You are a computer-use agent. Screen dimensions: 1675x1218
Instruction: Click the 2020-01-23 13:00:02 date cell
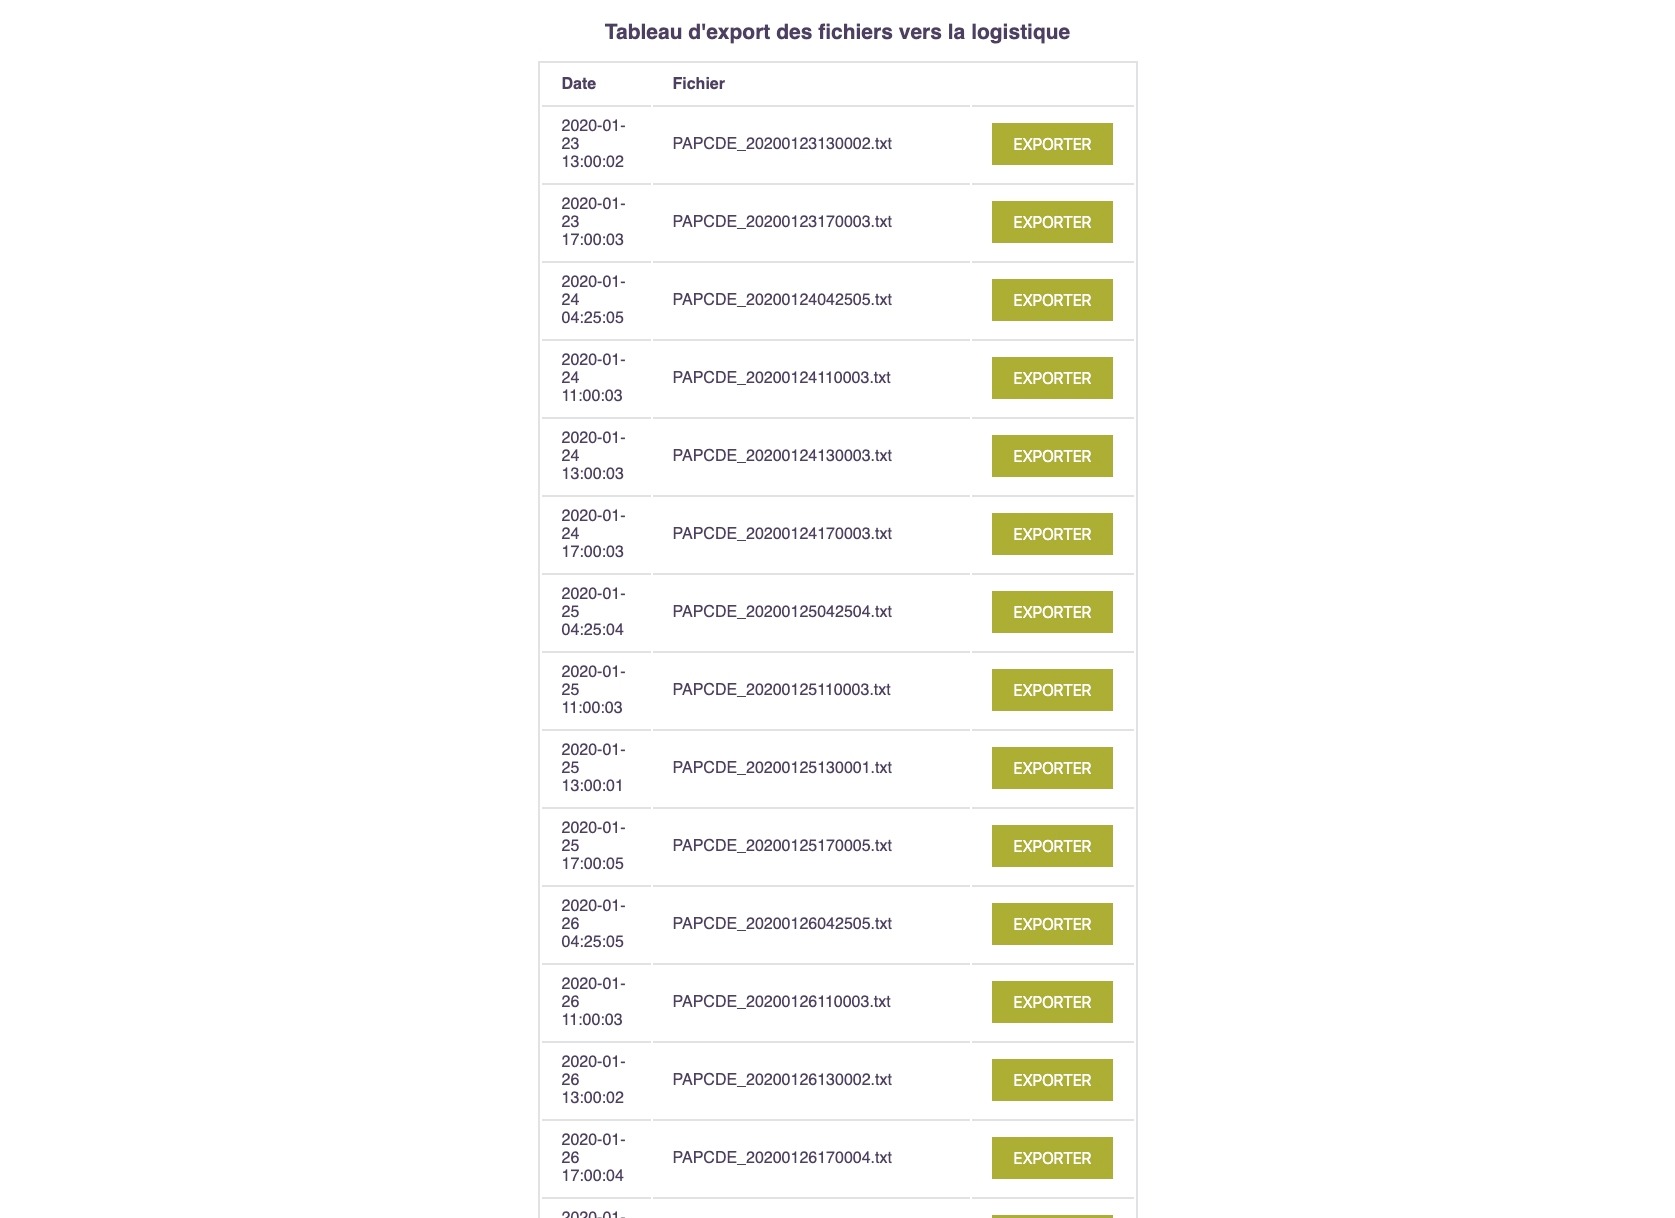(x=593, y=144)
